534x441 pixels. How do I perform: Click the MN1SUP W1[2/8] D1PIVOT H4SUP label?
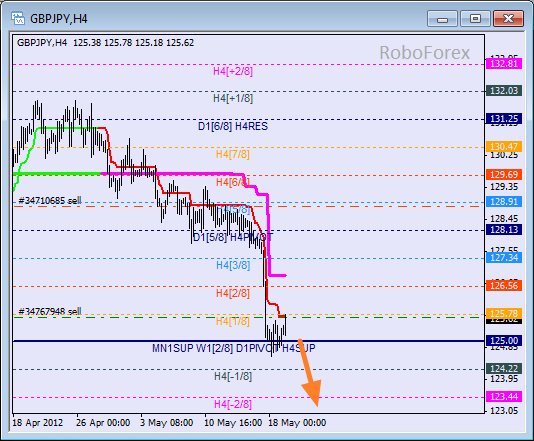coord(234,348)
